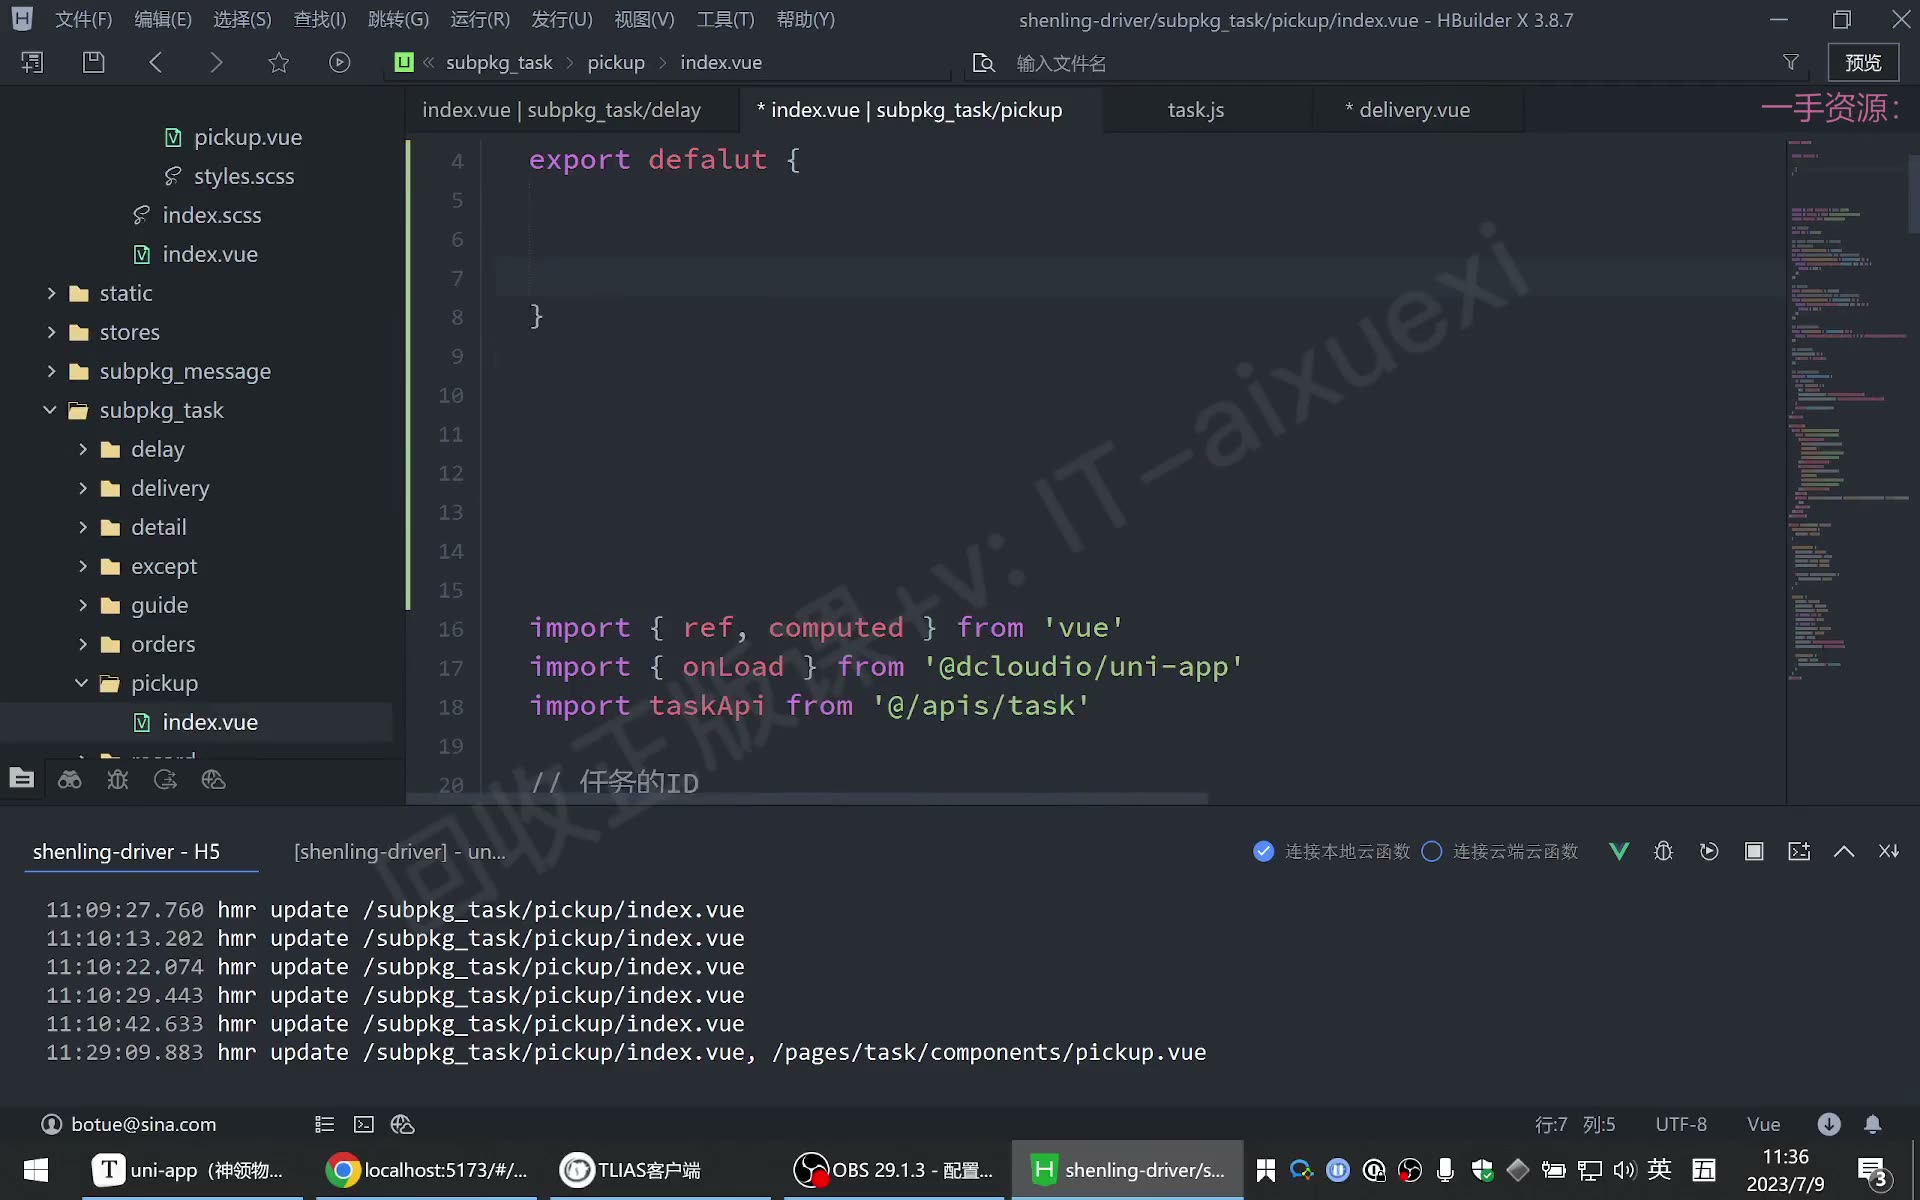The height and width of the screenshot is (1200, 1920).
Task: Open styles.scss in file tree
Action: point(244,176)
